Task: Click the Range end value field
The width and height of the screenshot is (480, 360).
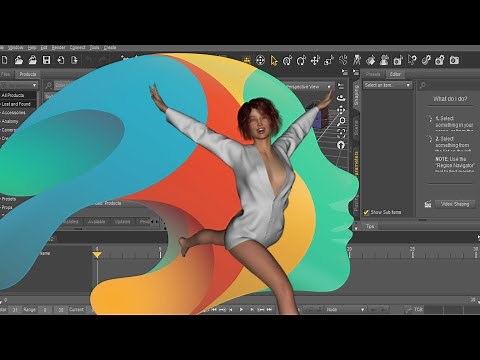Action: (x=60, y=310)
